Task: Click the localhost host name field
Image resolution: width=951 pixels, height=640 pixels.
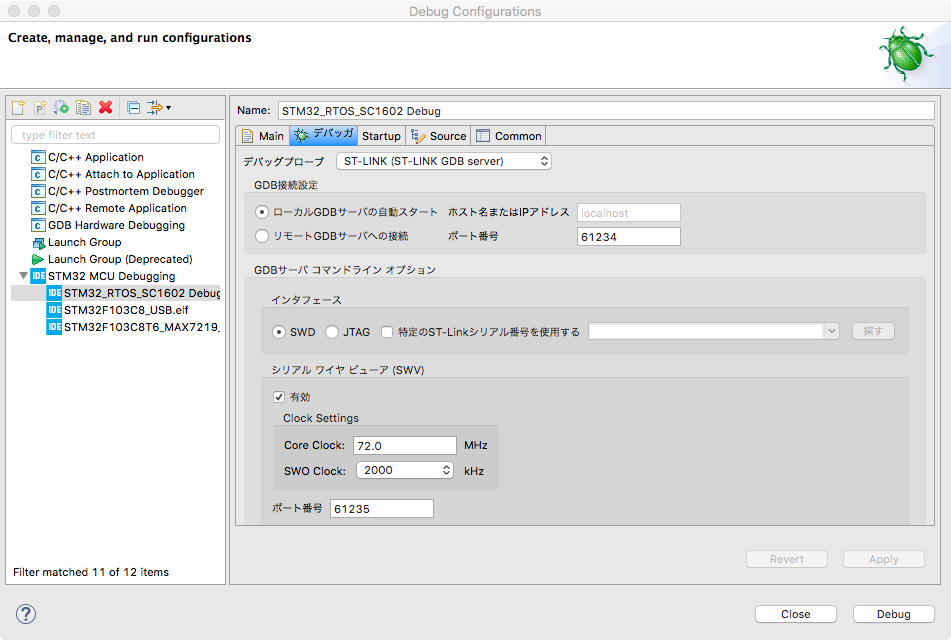Action: (628, 213)
